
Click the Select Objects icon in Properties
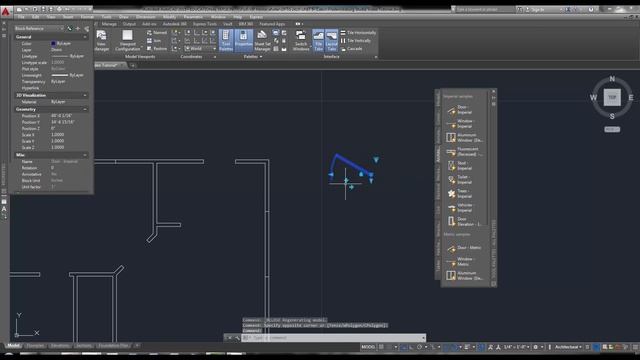tap(78, 29)
